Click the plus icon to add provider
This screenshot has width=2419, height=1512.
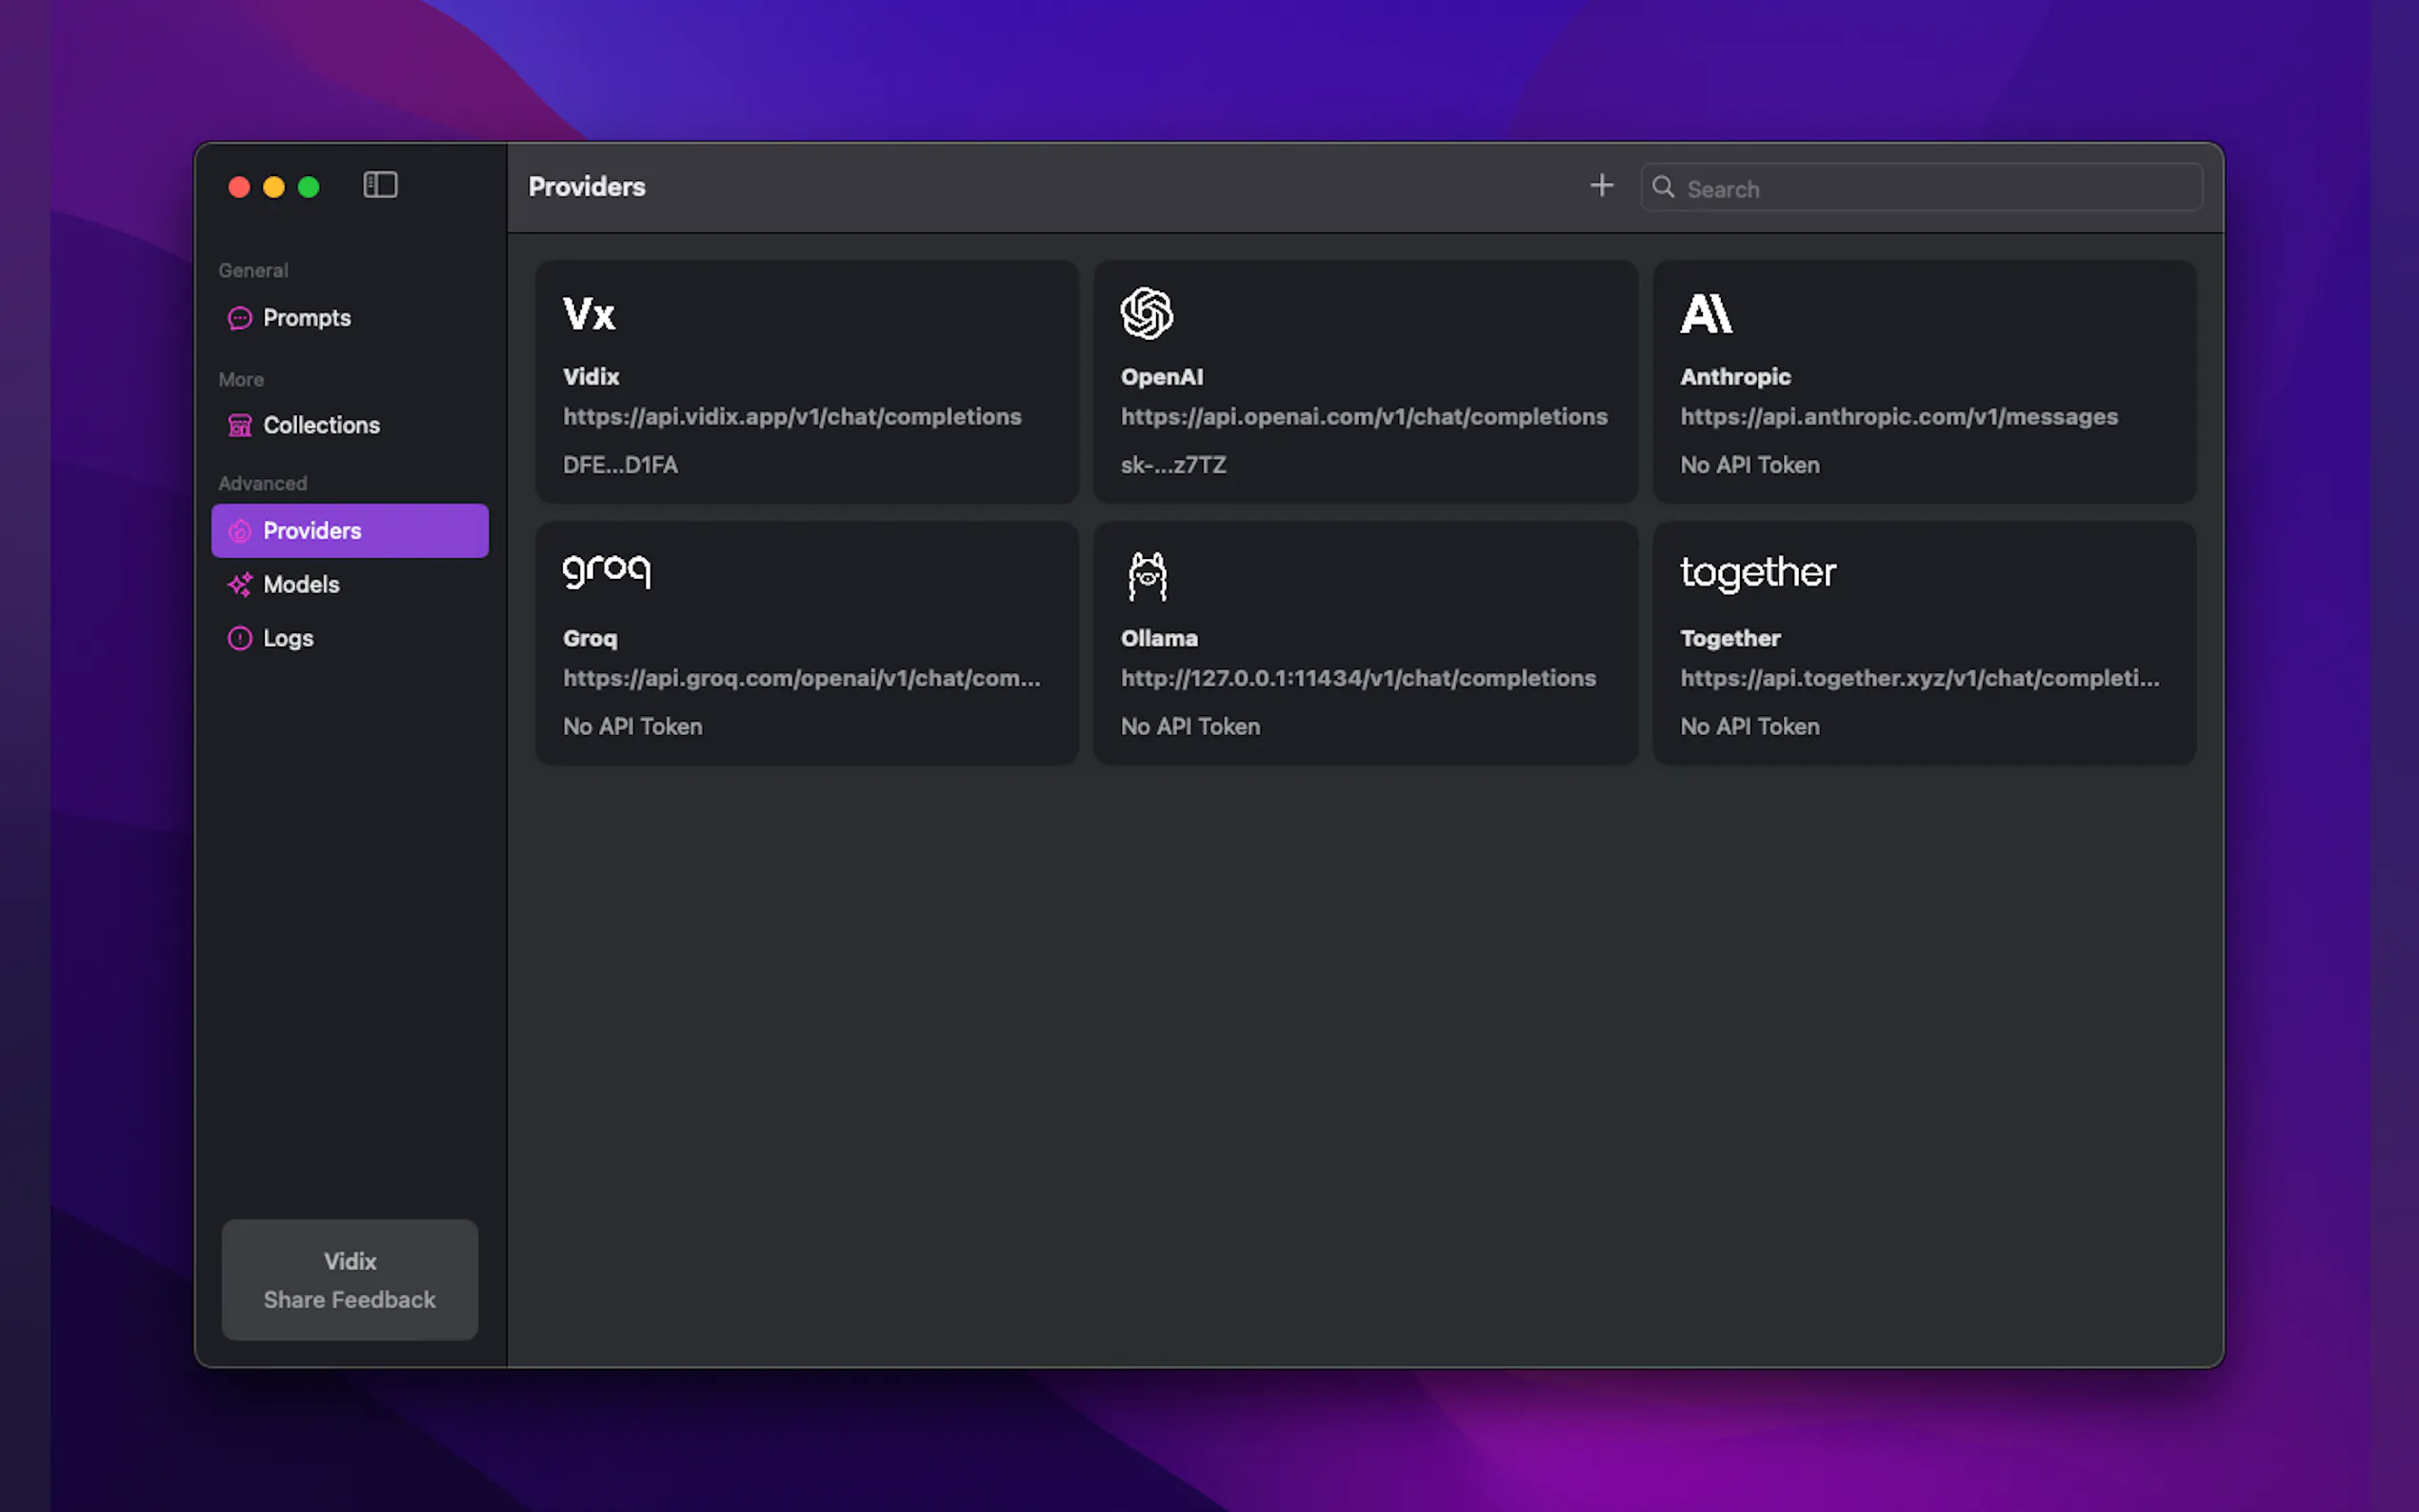point(1601,186)
